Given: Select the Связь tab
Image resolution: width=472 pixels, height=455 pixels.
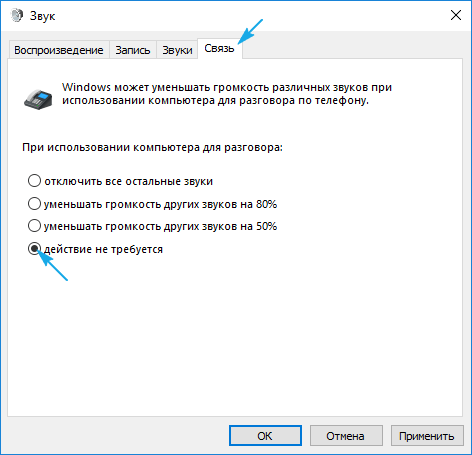Looking at the screenshot, I should tap(219, 49).
